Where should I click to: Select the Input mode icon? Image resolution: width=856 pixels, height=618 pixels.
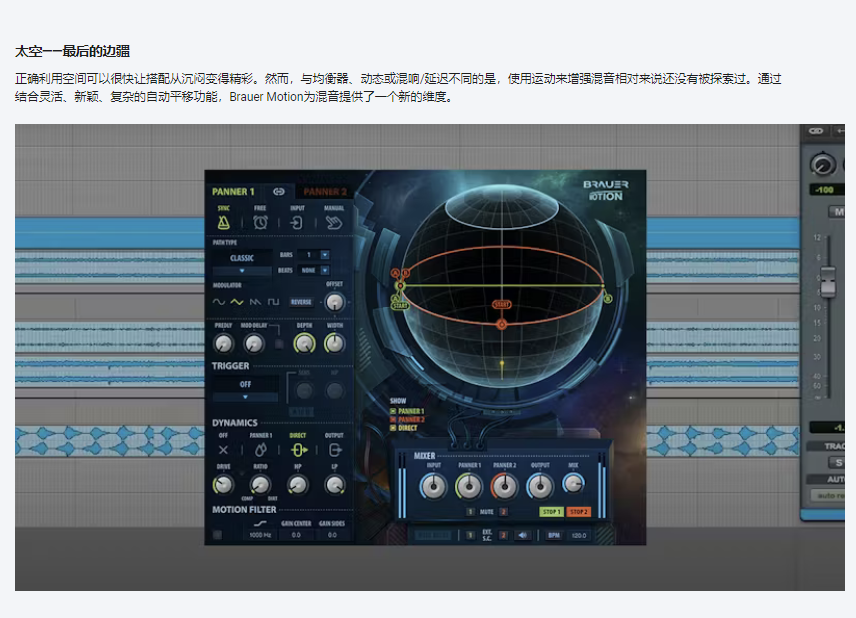[x=296, y=222]
